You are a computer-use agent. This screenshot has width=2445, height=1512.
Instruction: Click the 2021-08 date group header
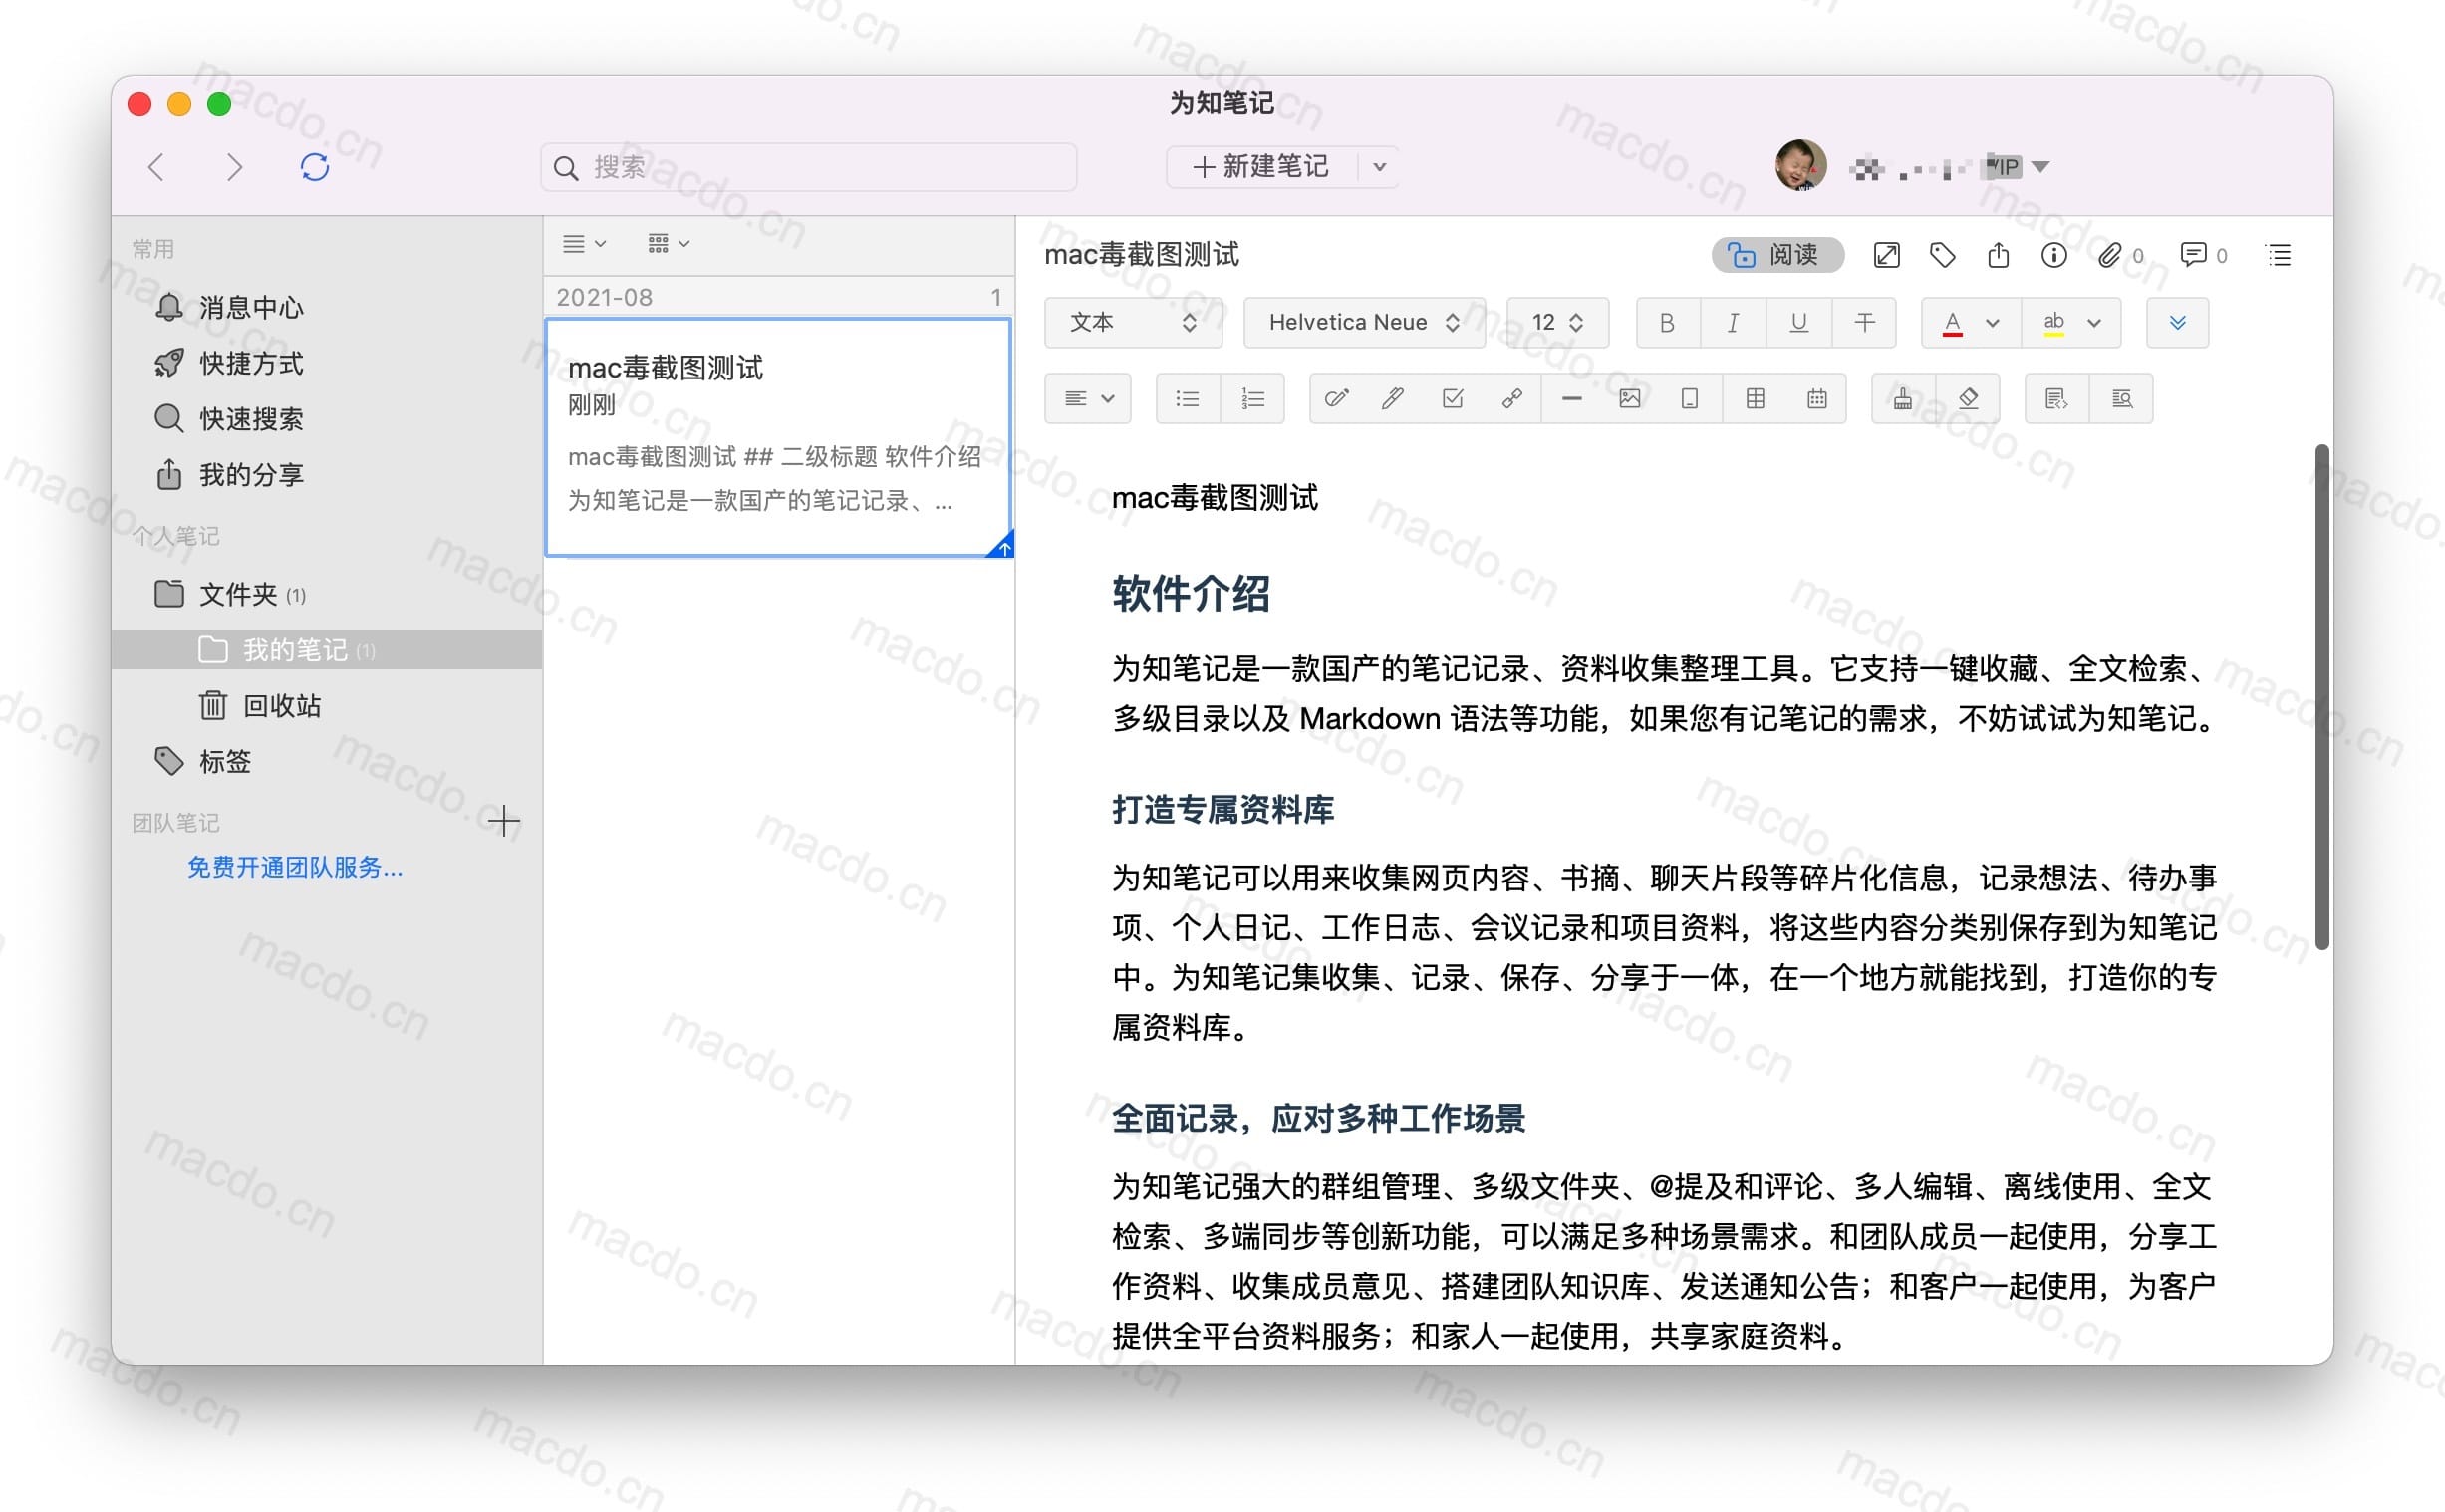pyautogui.click(x=779, y=297)
